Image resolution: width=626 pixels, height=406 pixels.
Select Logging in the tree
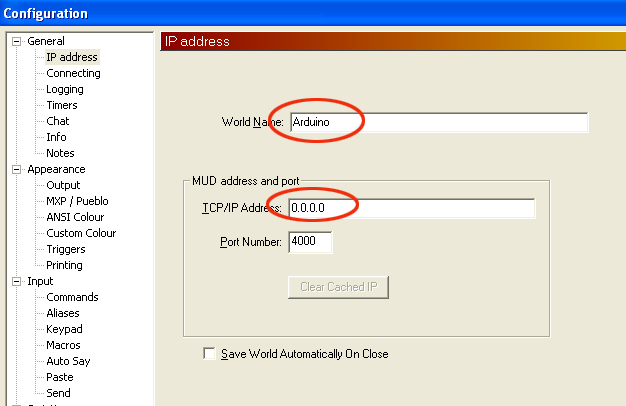point(65,89)
